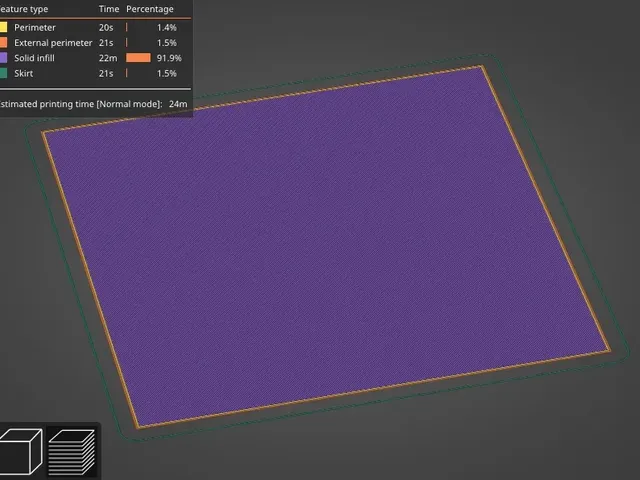Screen dimensions: 640x480
Task: Click the 1.4% Perimeter percentage
Action: [x=167, y=27]
